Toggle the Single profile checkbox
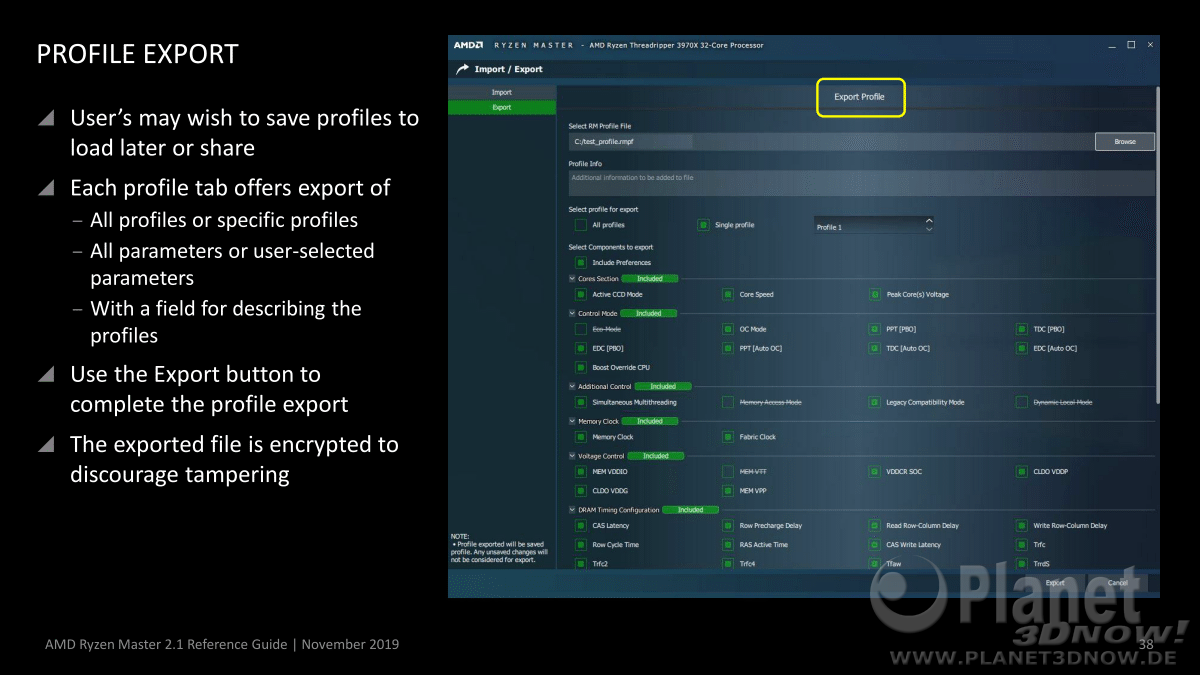The height and width of the screenshot is (675, 1200). [704, 225]
